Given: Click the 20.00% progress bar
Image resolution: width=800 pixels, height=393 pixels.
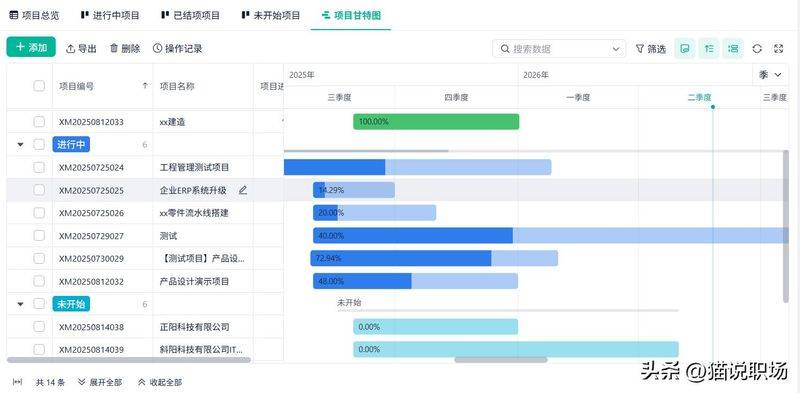Looking at the screenshot, I should pos(374,213).
